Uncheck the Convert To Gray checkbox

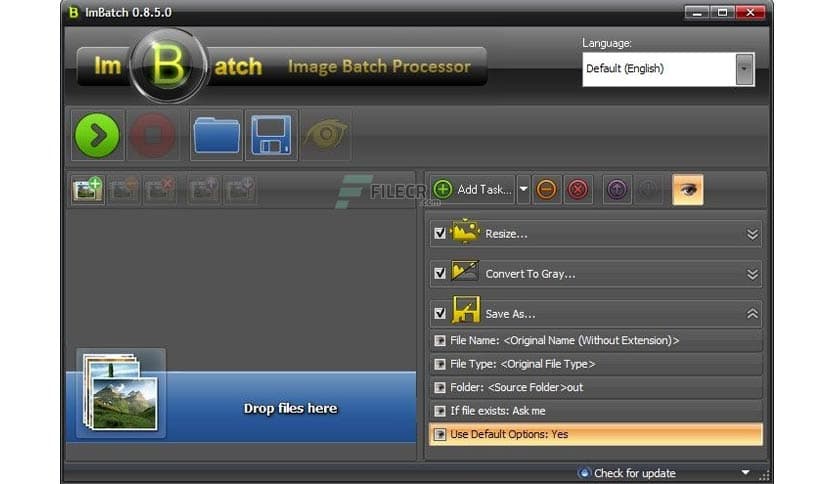440,273
